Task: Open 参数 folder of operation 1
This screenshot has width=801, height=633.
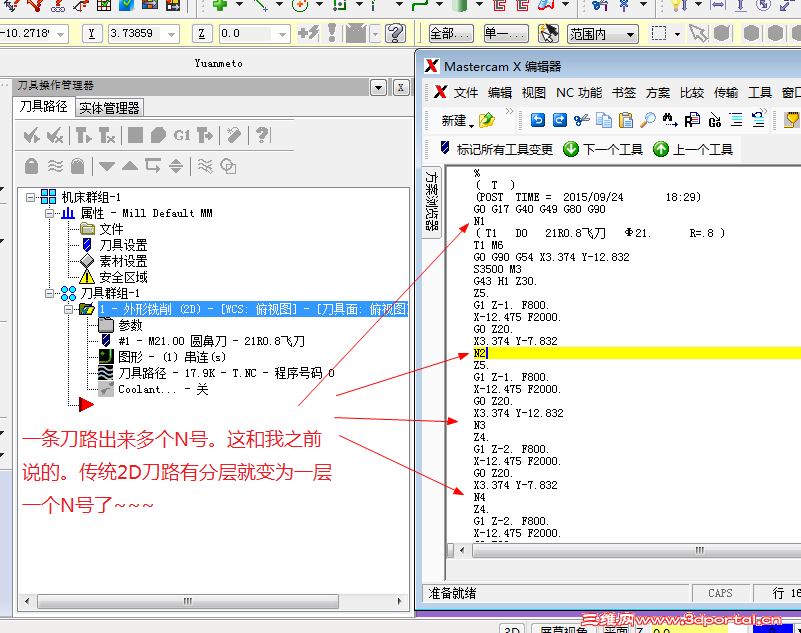Action: tap(130, 325)
